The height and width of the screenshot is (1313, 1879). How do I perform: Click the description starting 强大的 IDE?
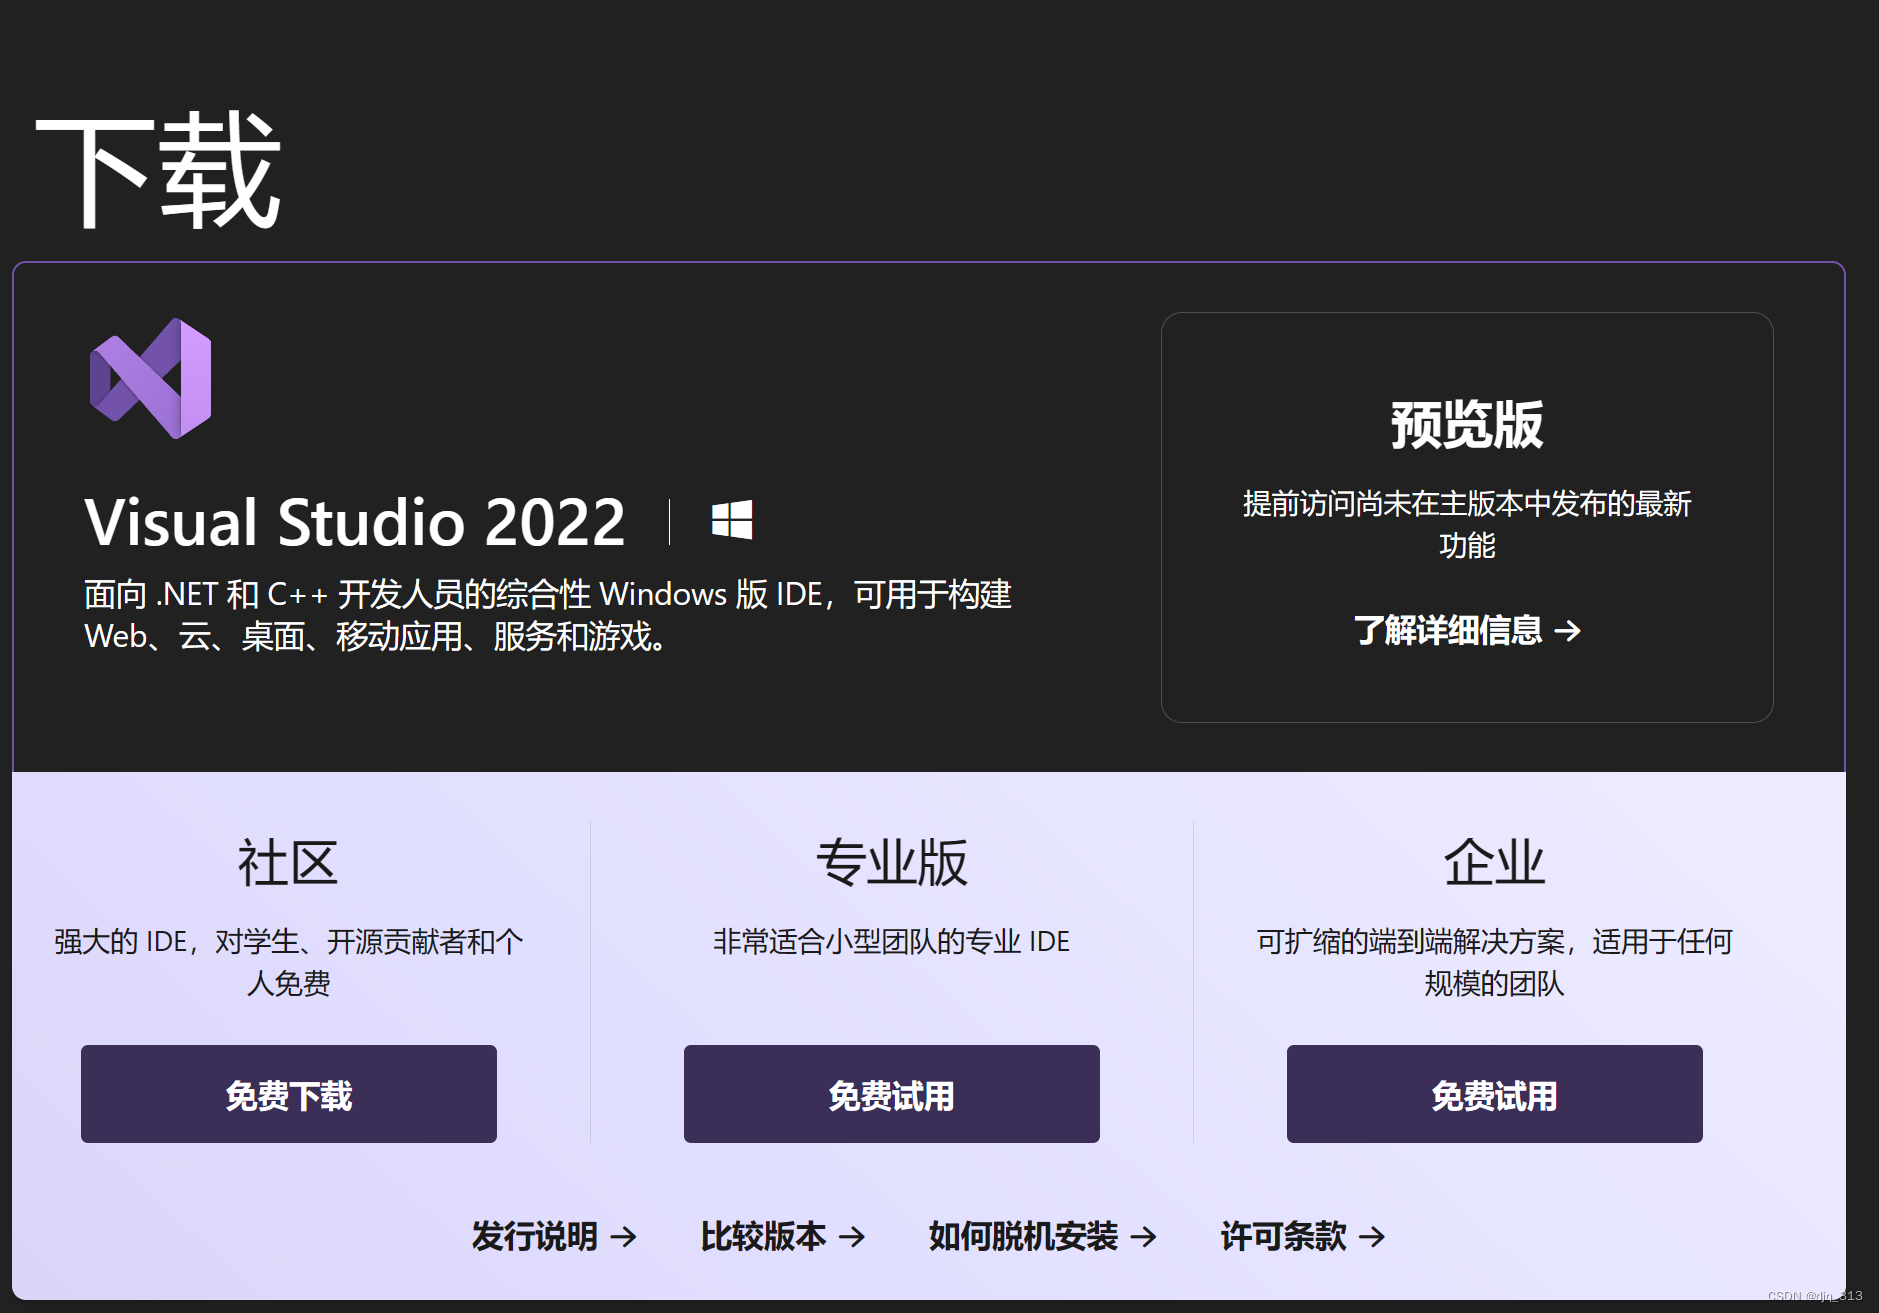289,962
